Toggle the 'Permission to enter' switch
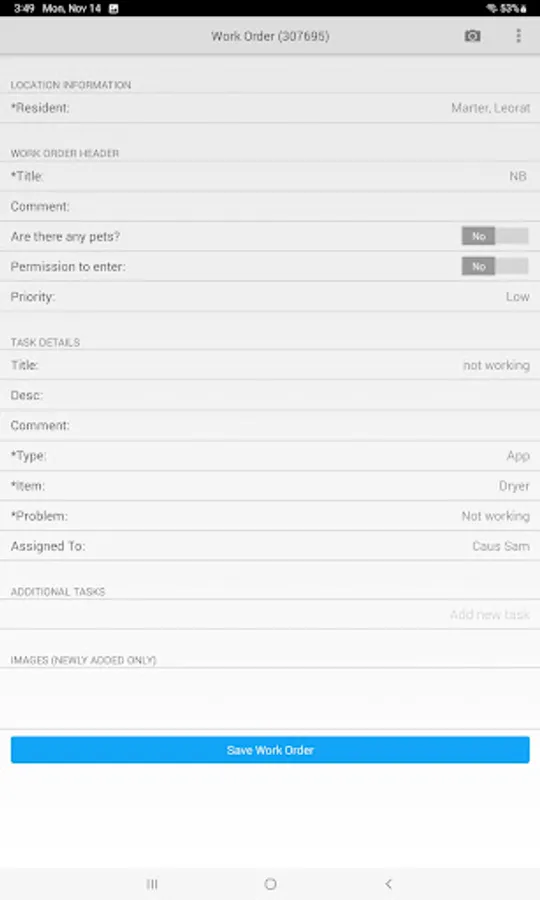 click(x=495, y=266)
